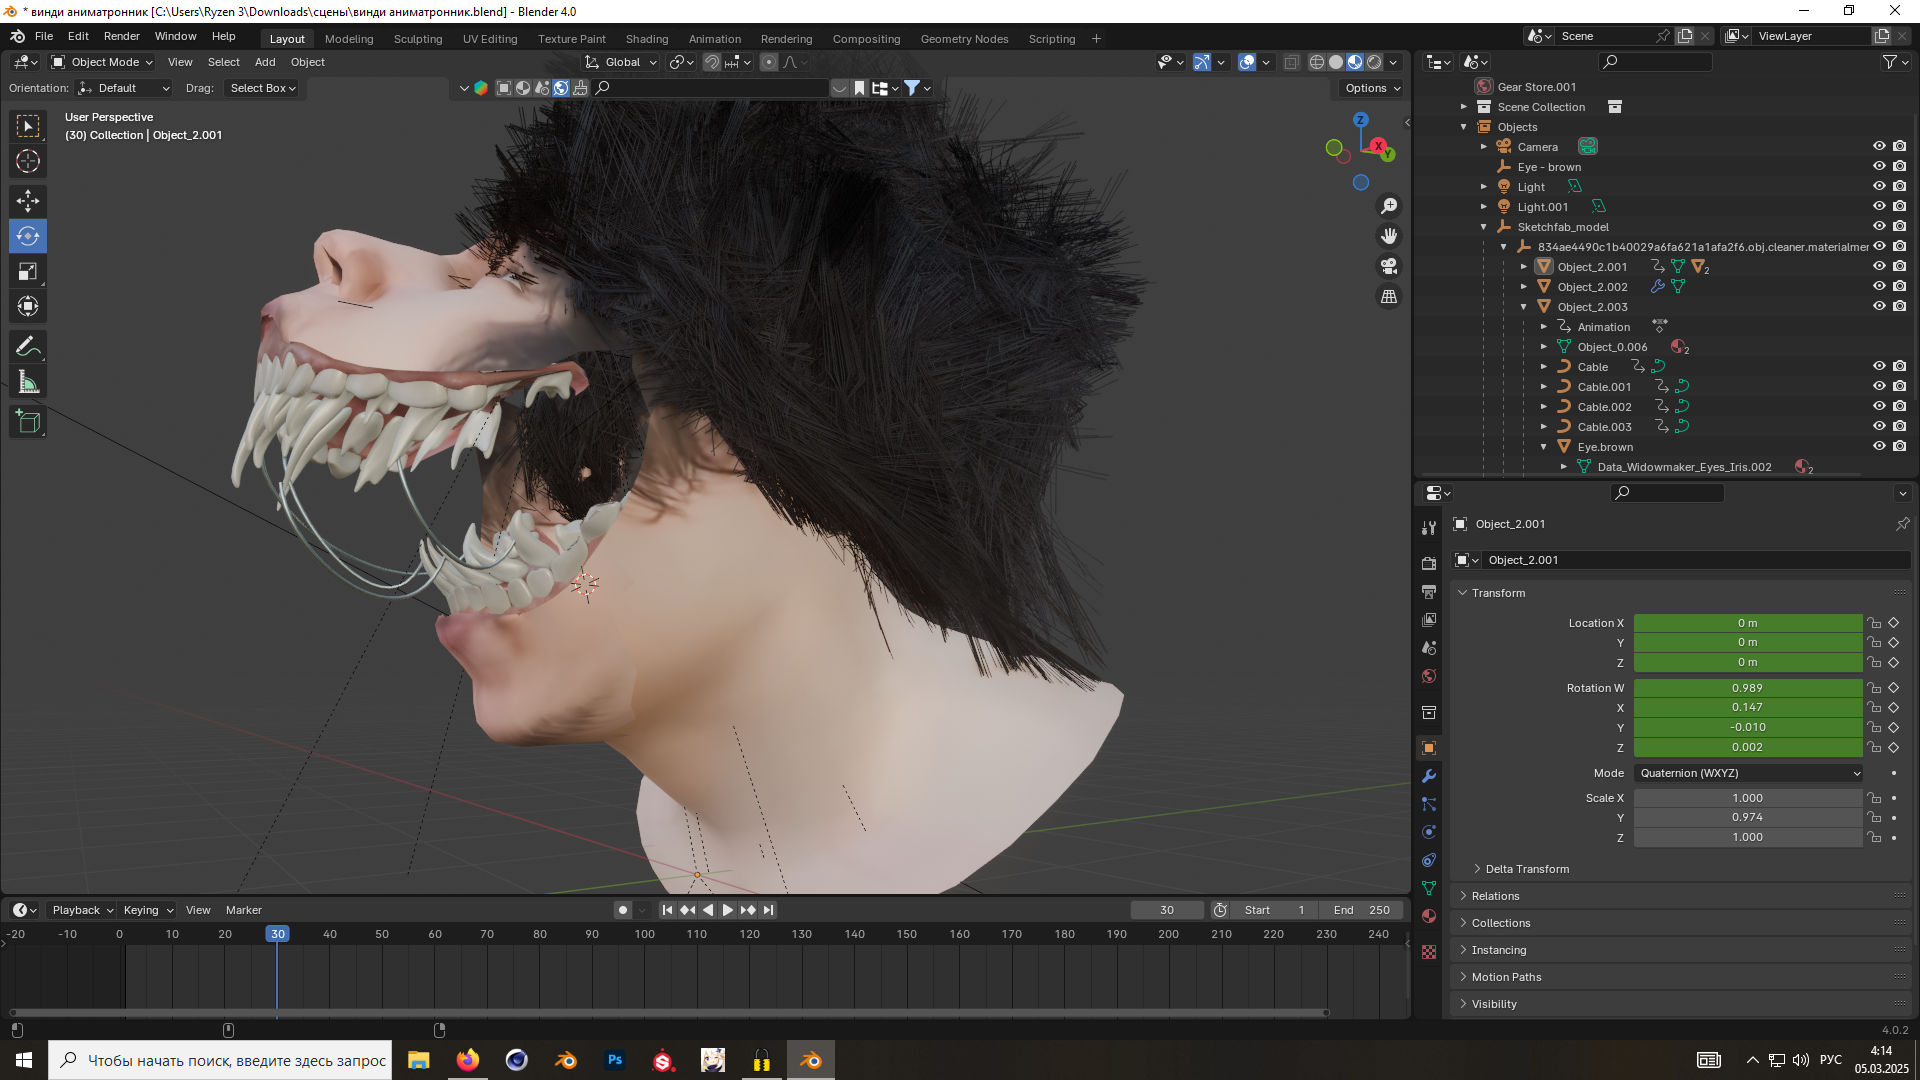The image size is (1920, 1080).
Task: Open the viewport Add menu
Action: click(x=265, y=62)
